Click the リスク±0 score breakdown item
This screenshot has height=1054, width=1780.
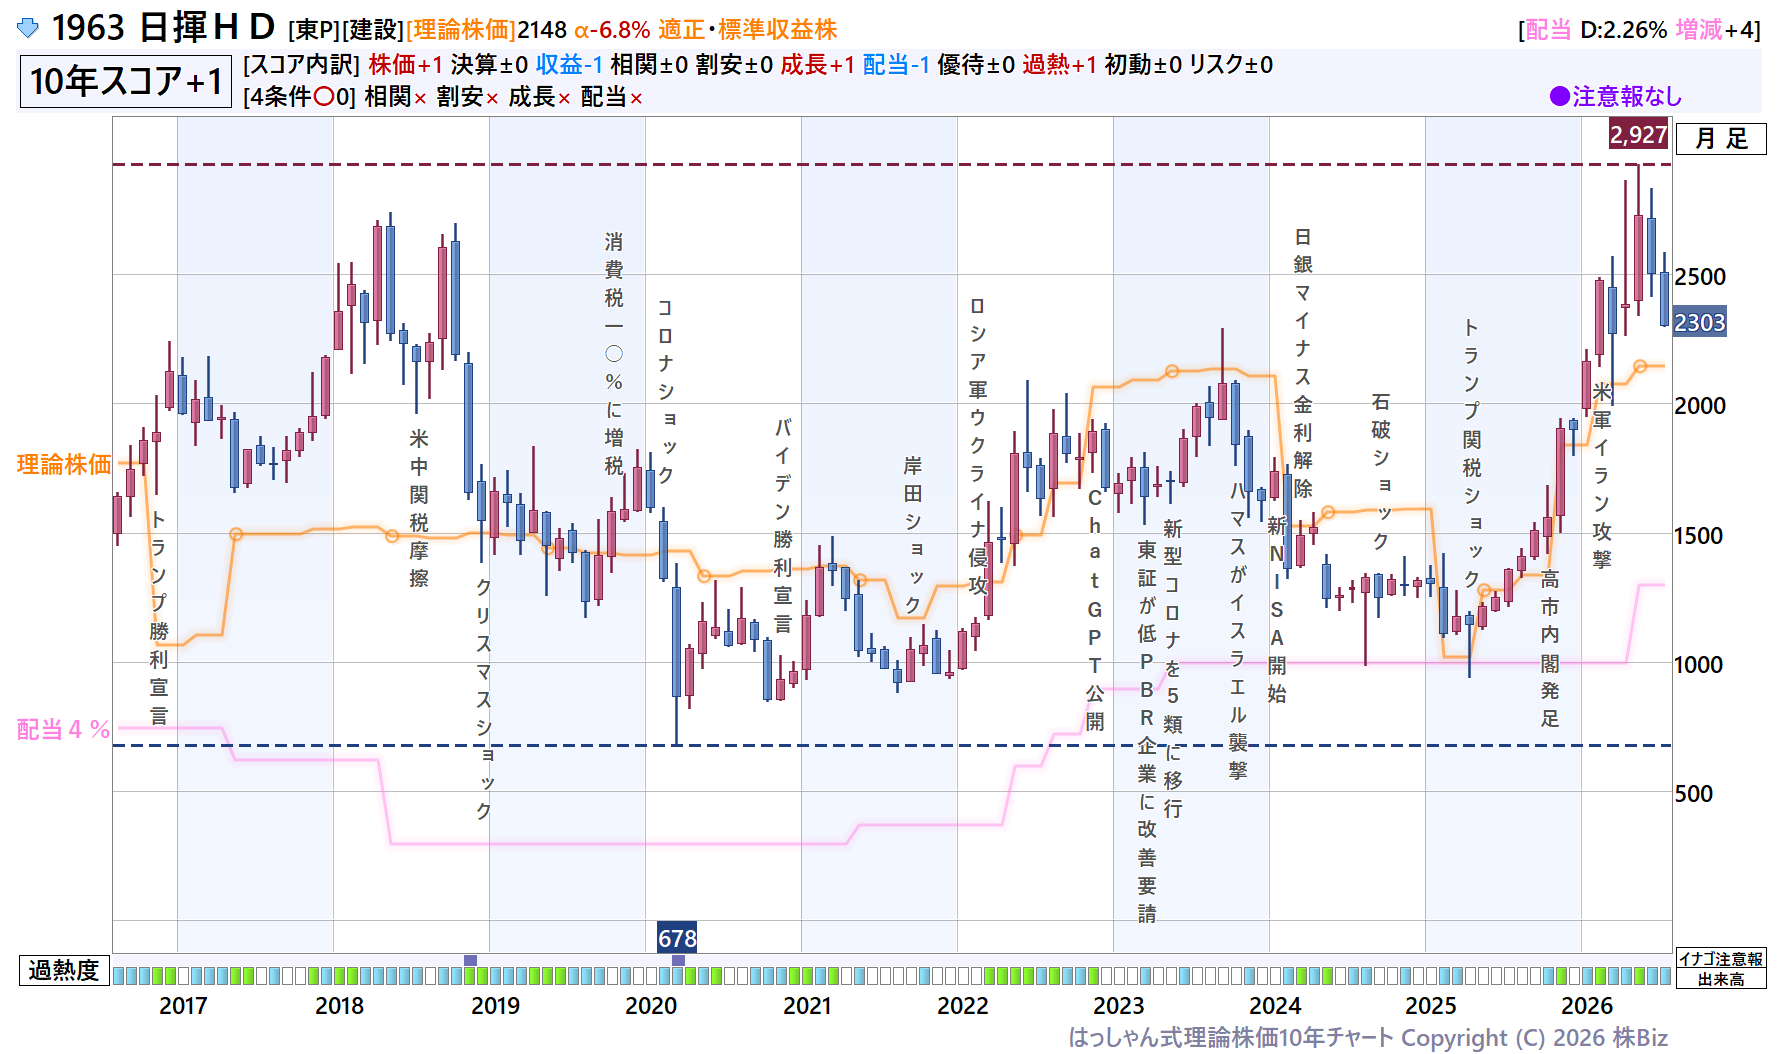coord(1230,65)
